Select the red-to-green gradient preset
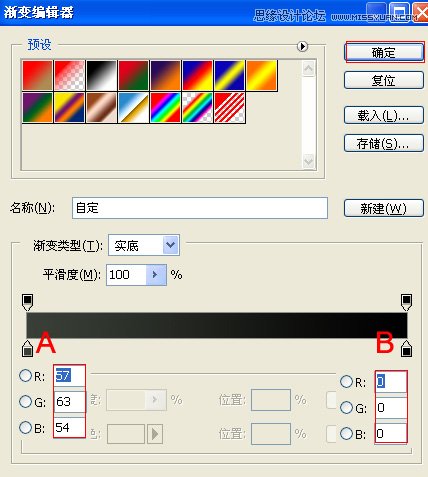The width and height of the screenshot is (428, 477). click(134, 75)
